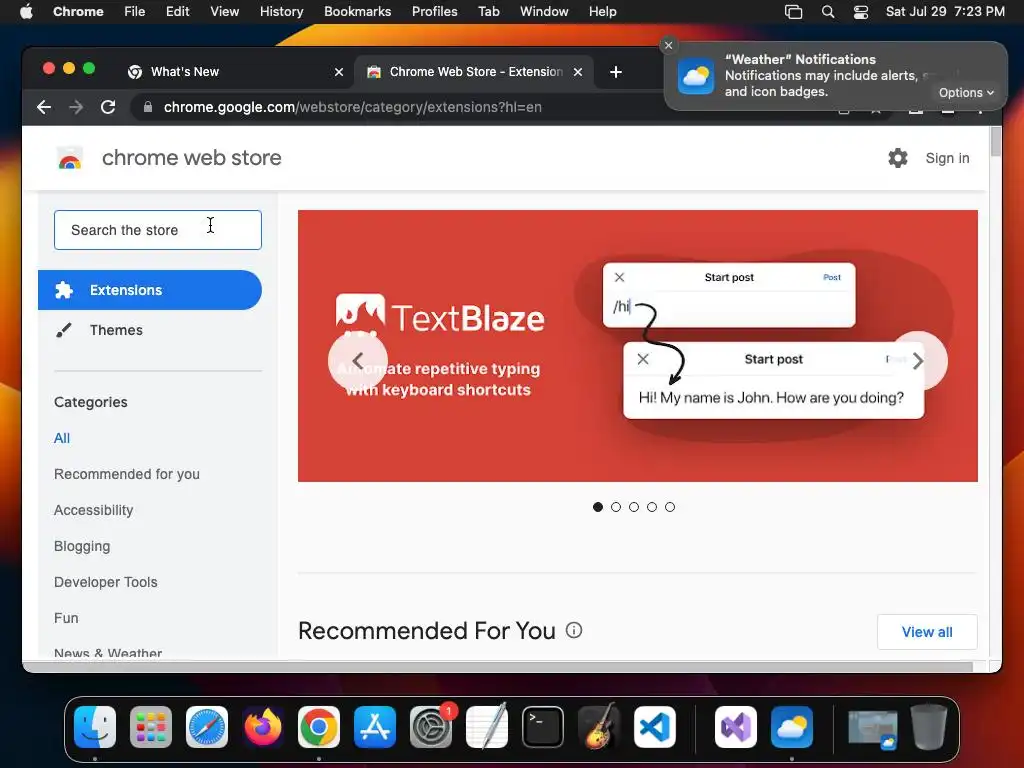This screenshot has height=768, width=1024.
Task: Launch Safari from the dock
Action: 207,727
